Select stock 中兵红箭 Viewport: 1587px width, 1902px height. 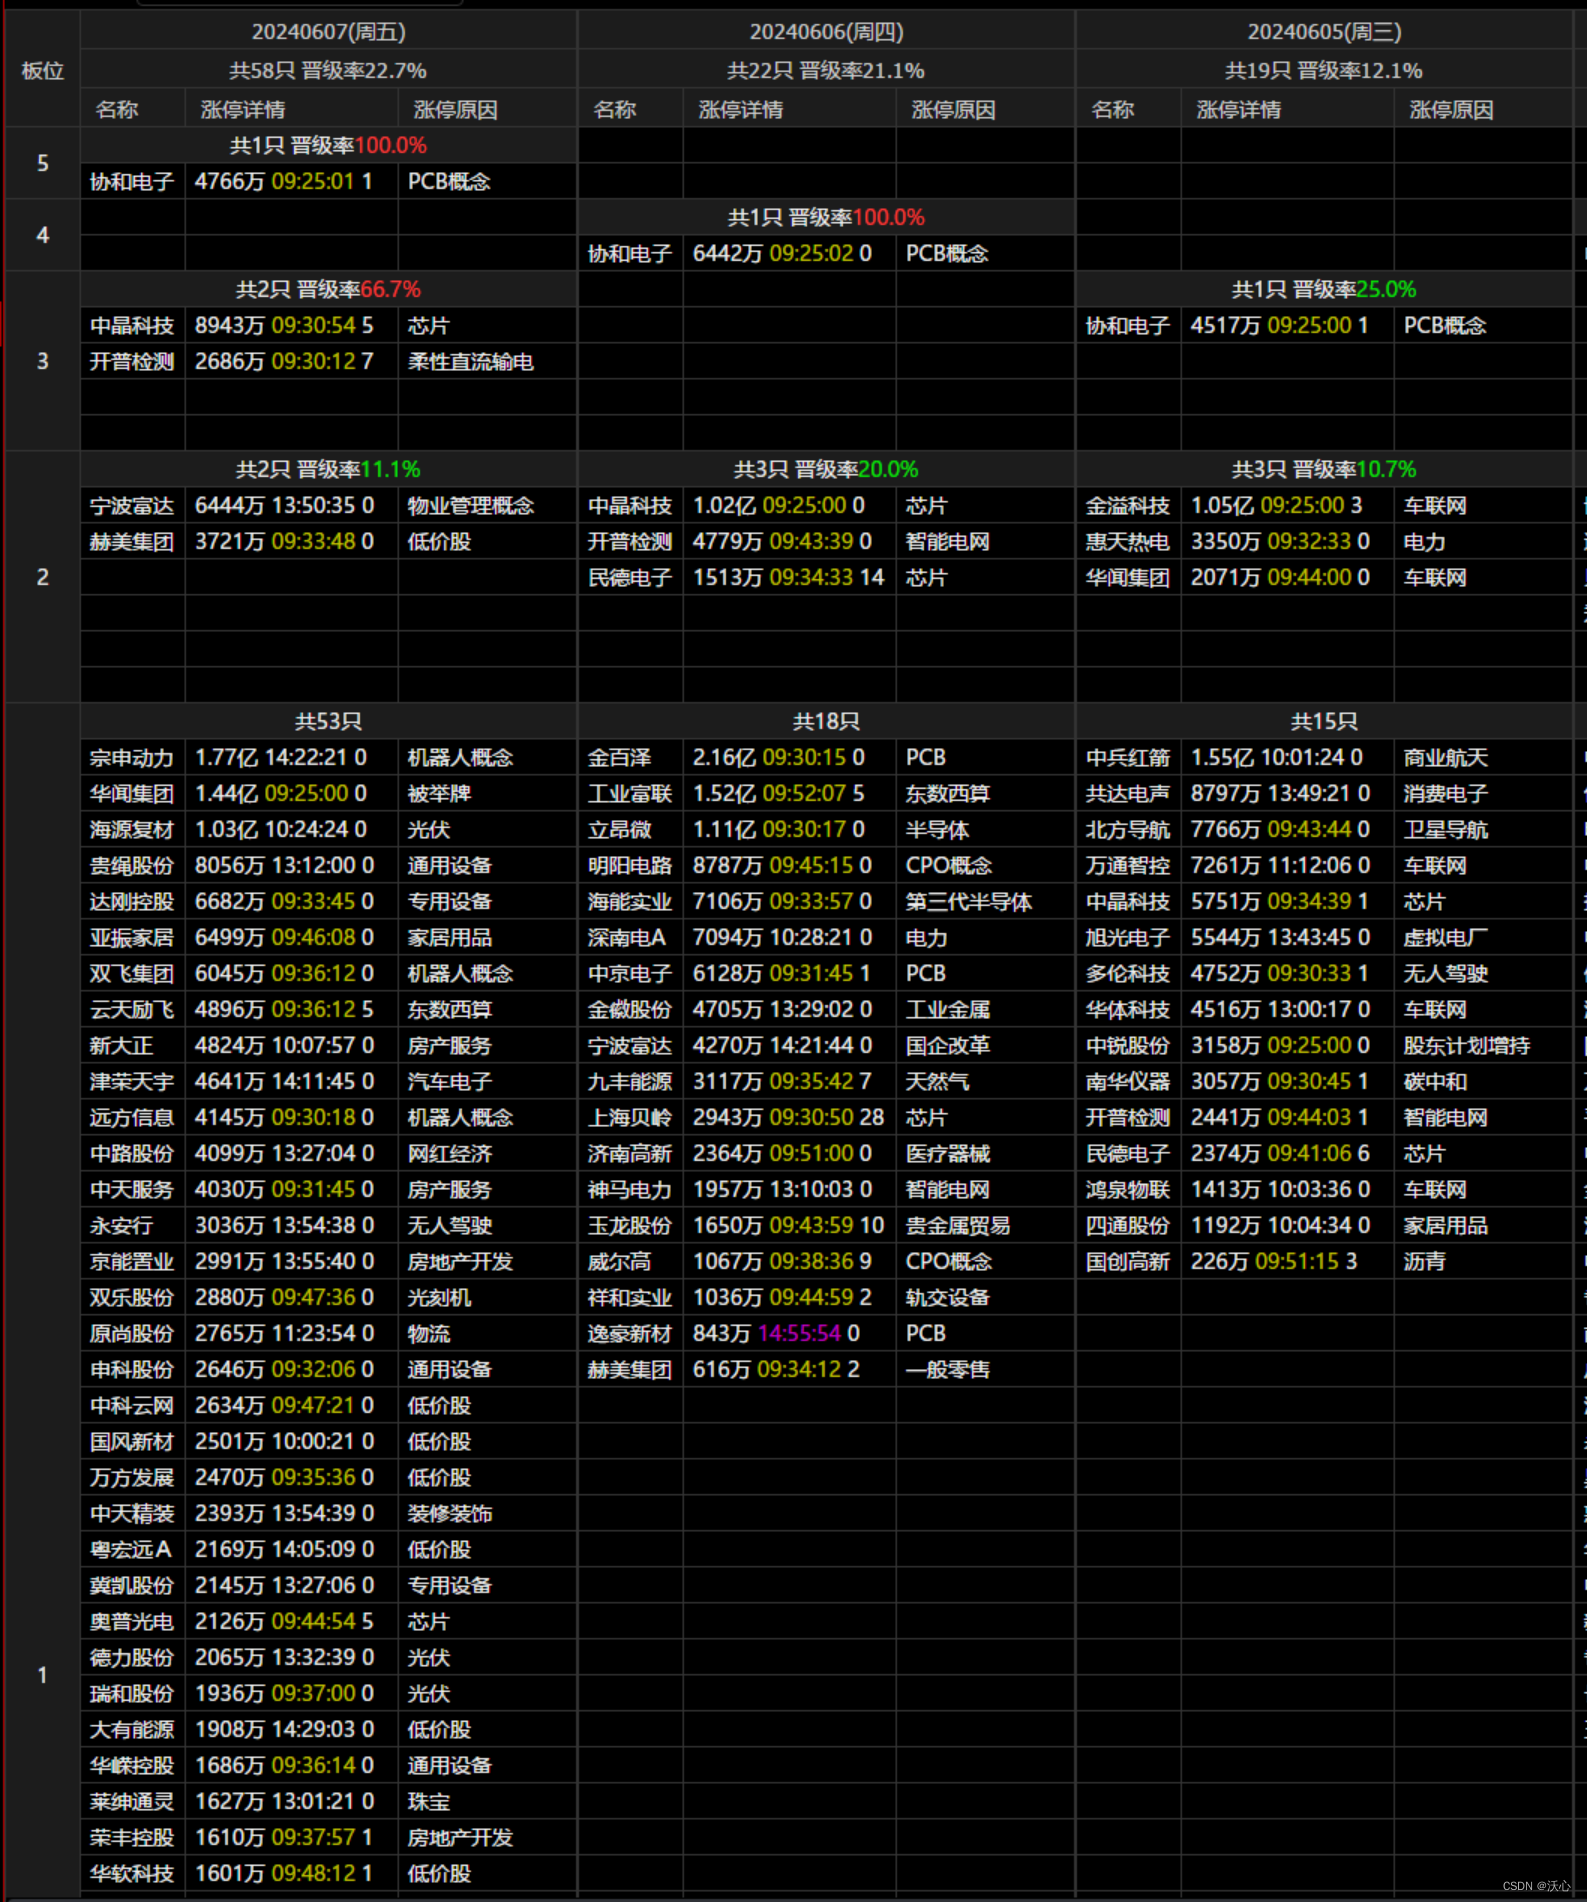pyautogui.click(x=1128, y=758)
